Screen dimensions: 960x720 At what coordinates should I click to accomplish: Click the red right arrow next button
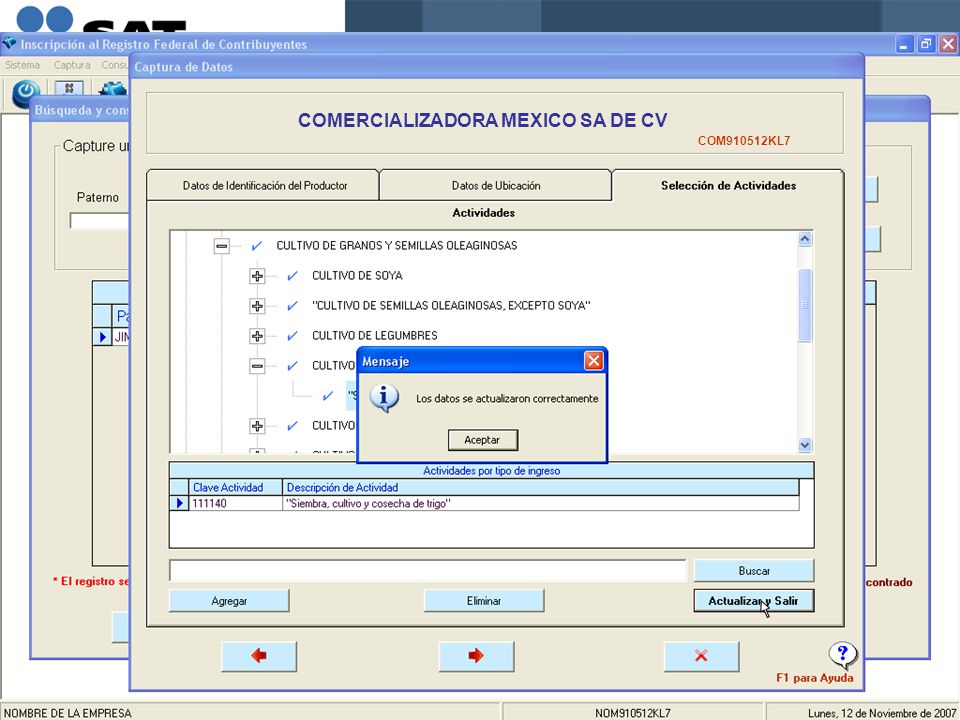coord(476,656)
